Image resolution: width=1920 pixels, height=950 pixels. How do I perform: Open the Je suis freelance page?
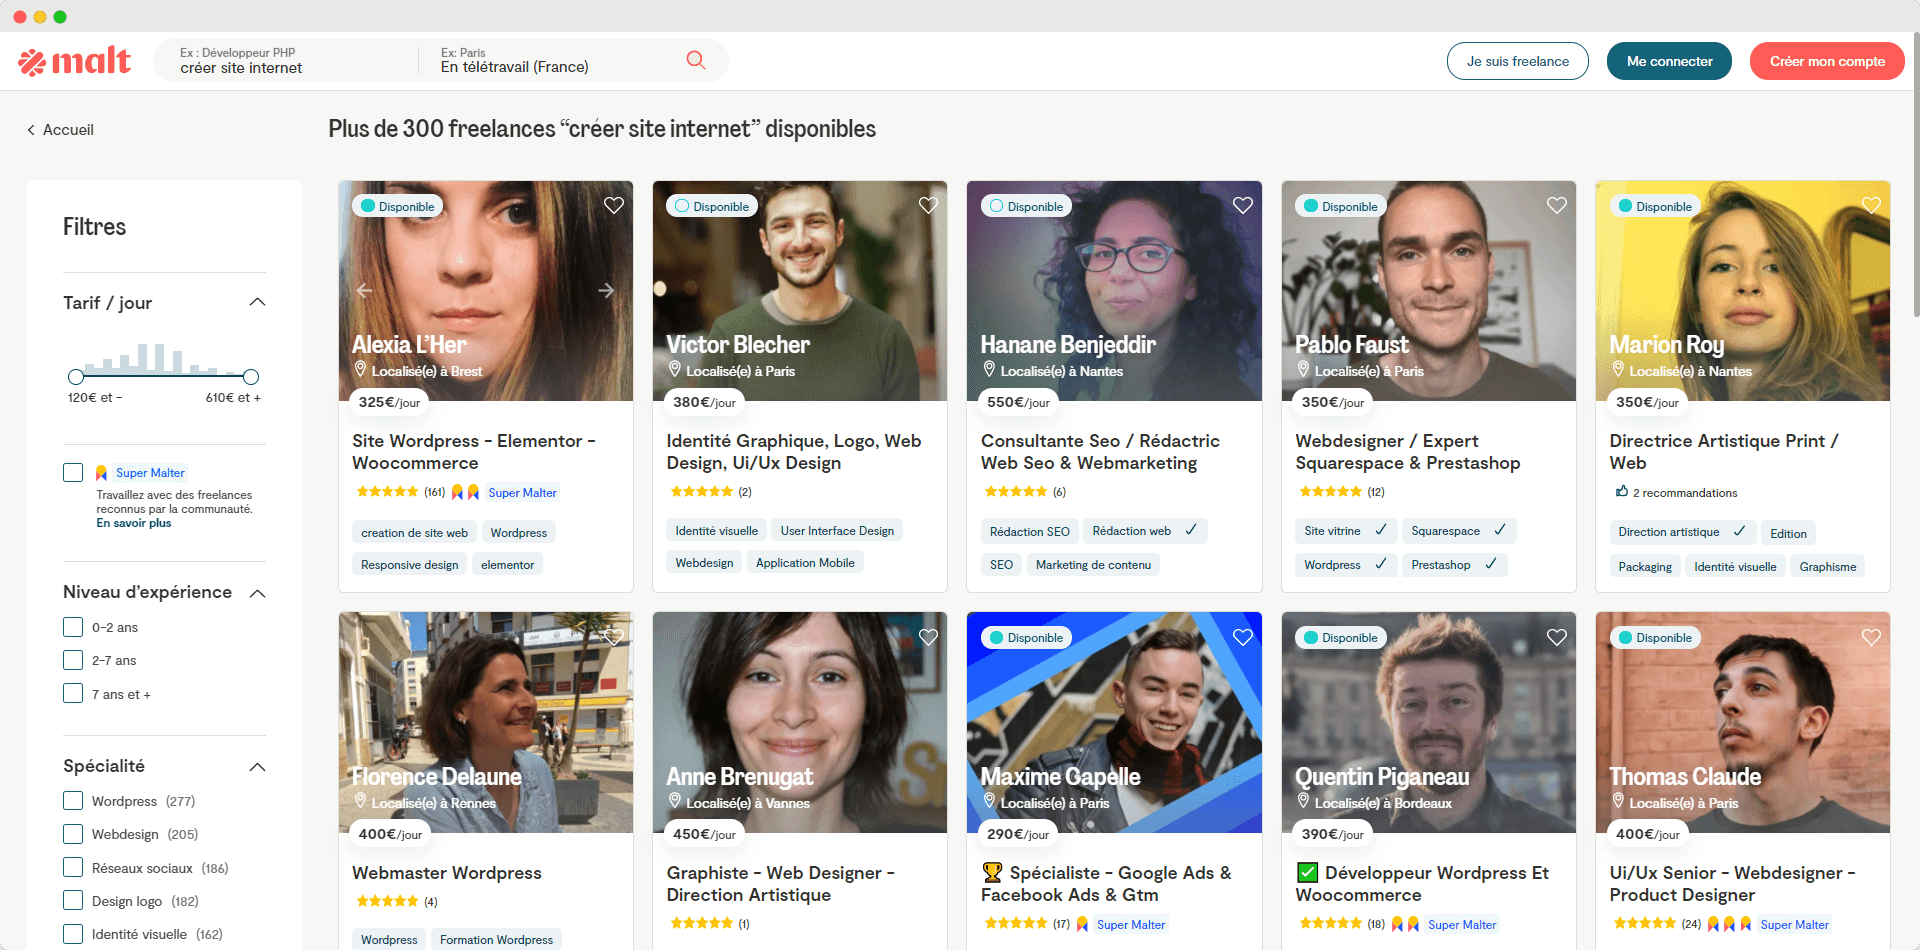pos(1517,61)
